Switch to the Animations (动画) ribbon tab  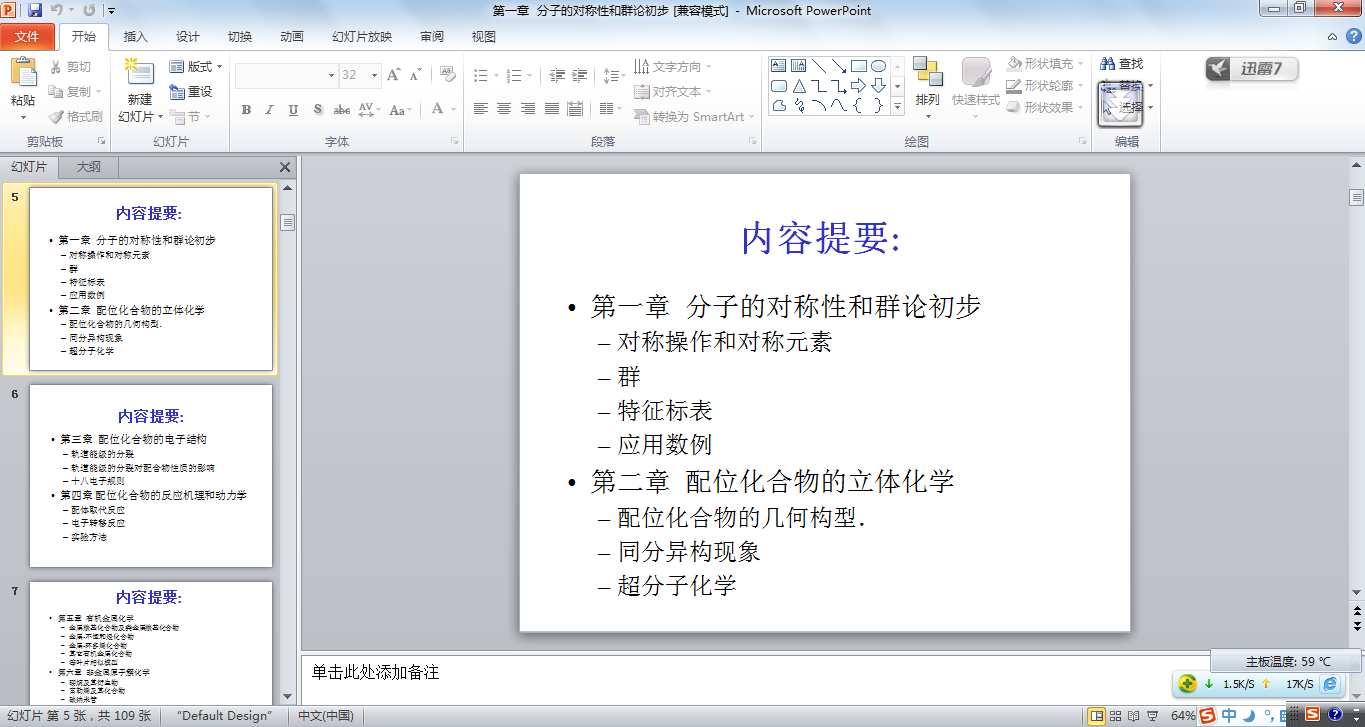[x=292, y=37]
